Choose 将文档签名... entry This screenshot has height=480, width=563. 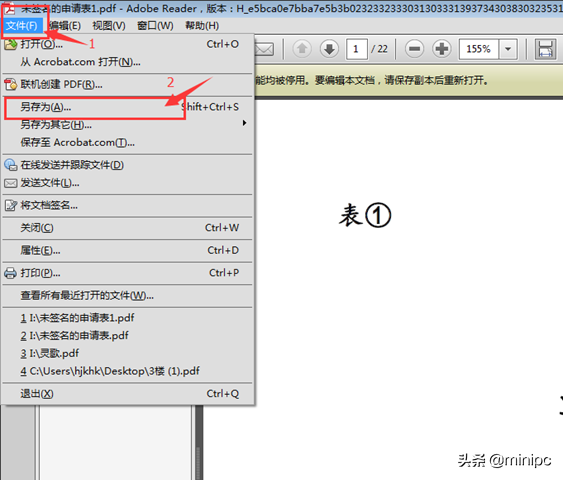click(127, 205)
